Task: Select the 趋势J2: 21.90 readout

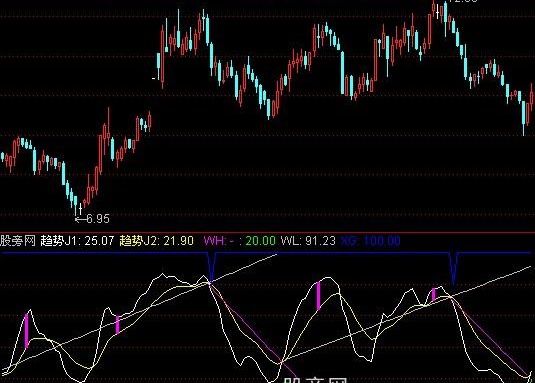Action: 157,241
